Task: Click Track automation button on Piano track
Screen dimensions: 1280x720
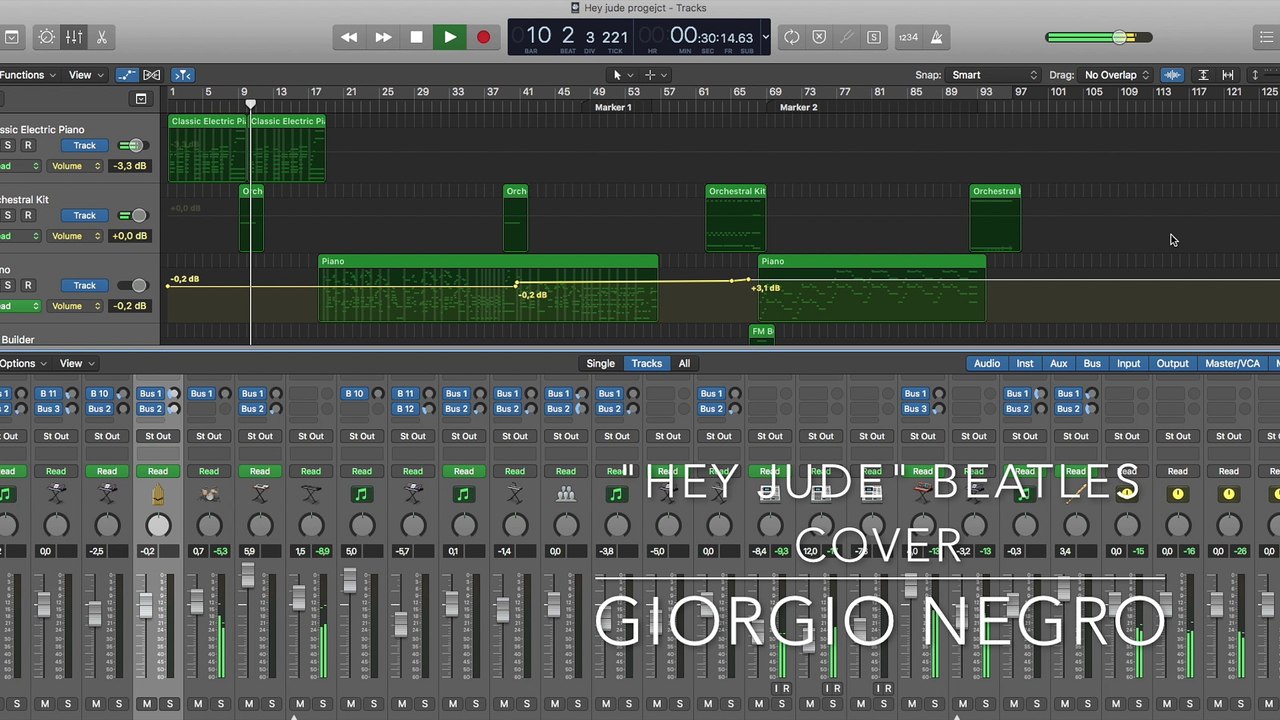Action: point(84,286)
